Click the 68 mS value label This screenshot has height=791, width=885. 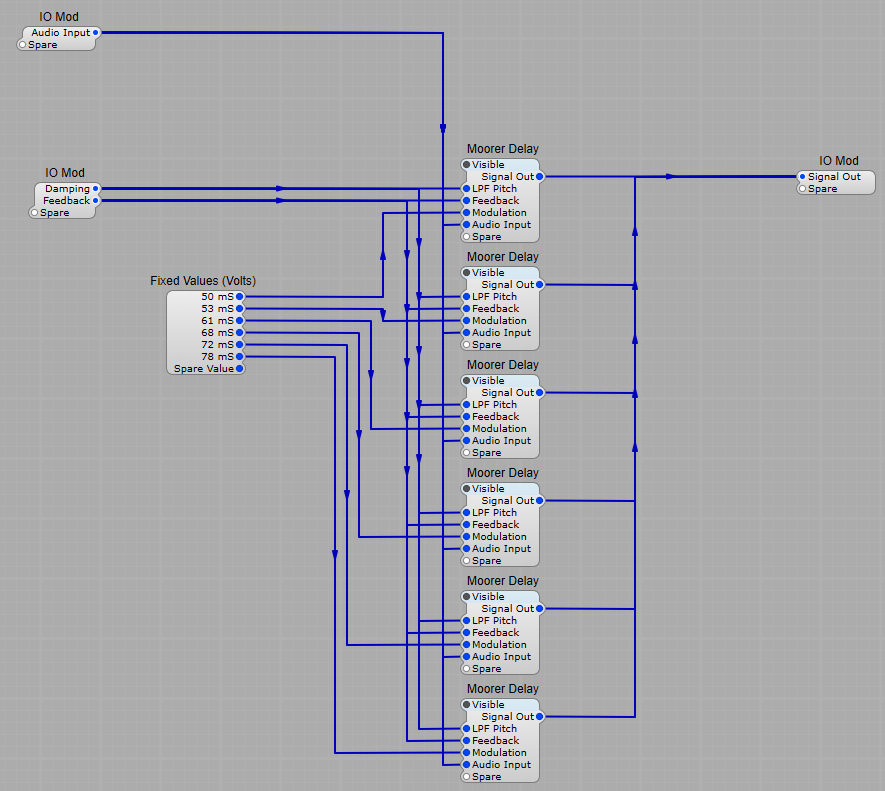click(216, 333)
